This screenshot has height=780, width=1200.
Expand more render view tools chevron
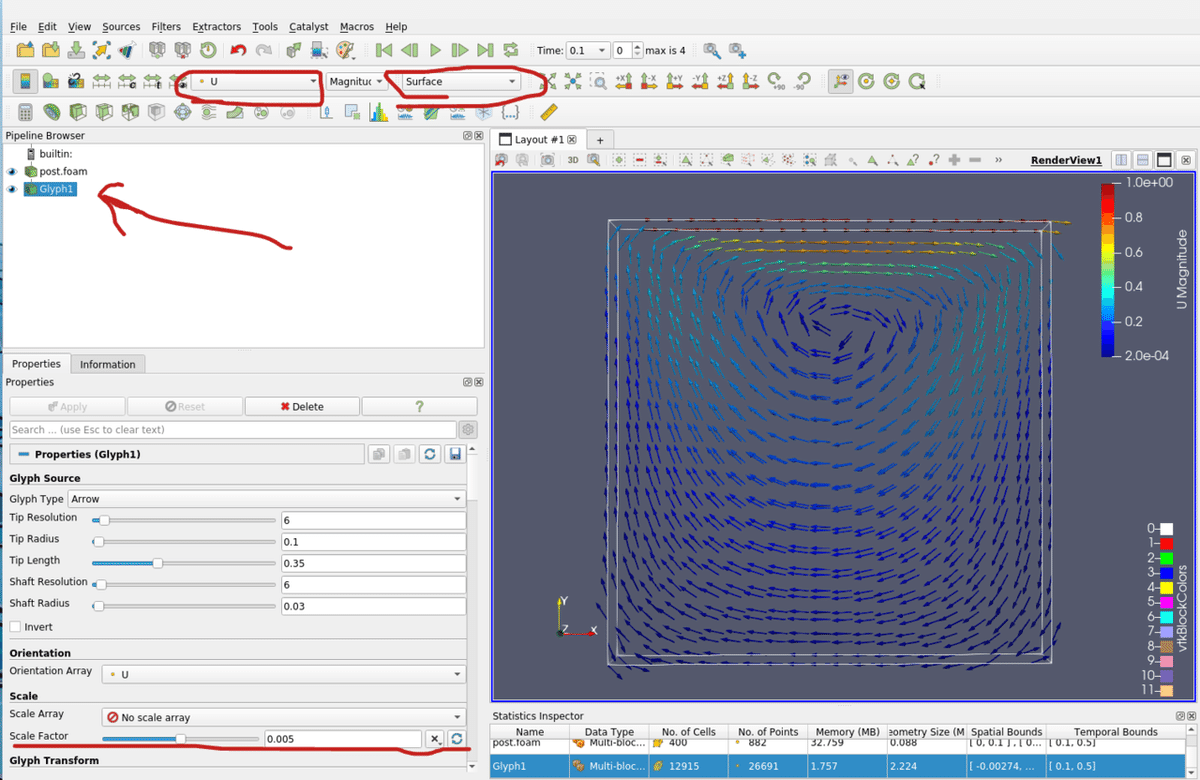tap(998, 160)
